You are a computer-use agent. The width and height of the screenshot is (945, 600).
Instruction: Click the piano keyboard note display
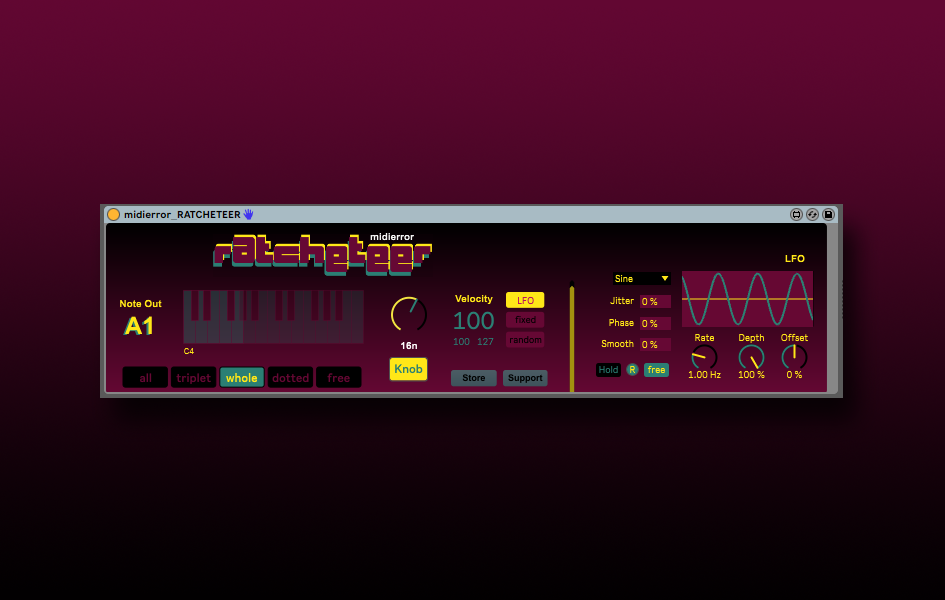[274, 317]
